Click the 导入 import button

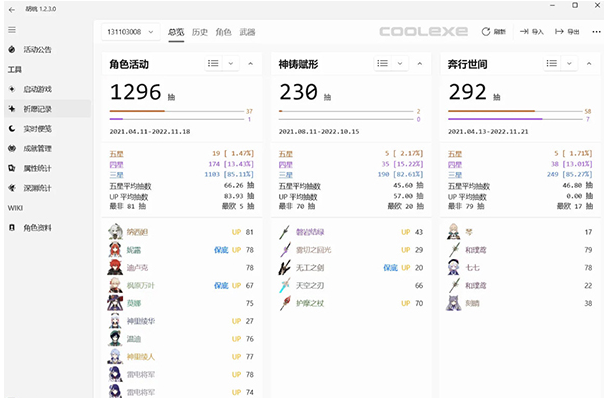(532, 32)
